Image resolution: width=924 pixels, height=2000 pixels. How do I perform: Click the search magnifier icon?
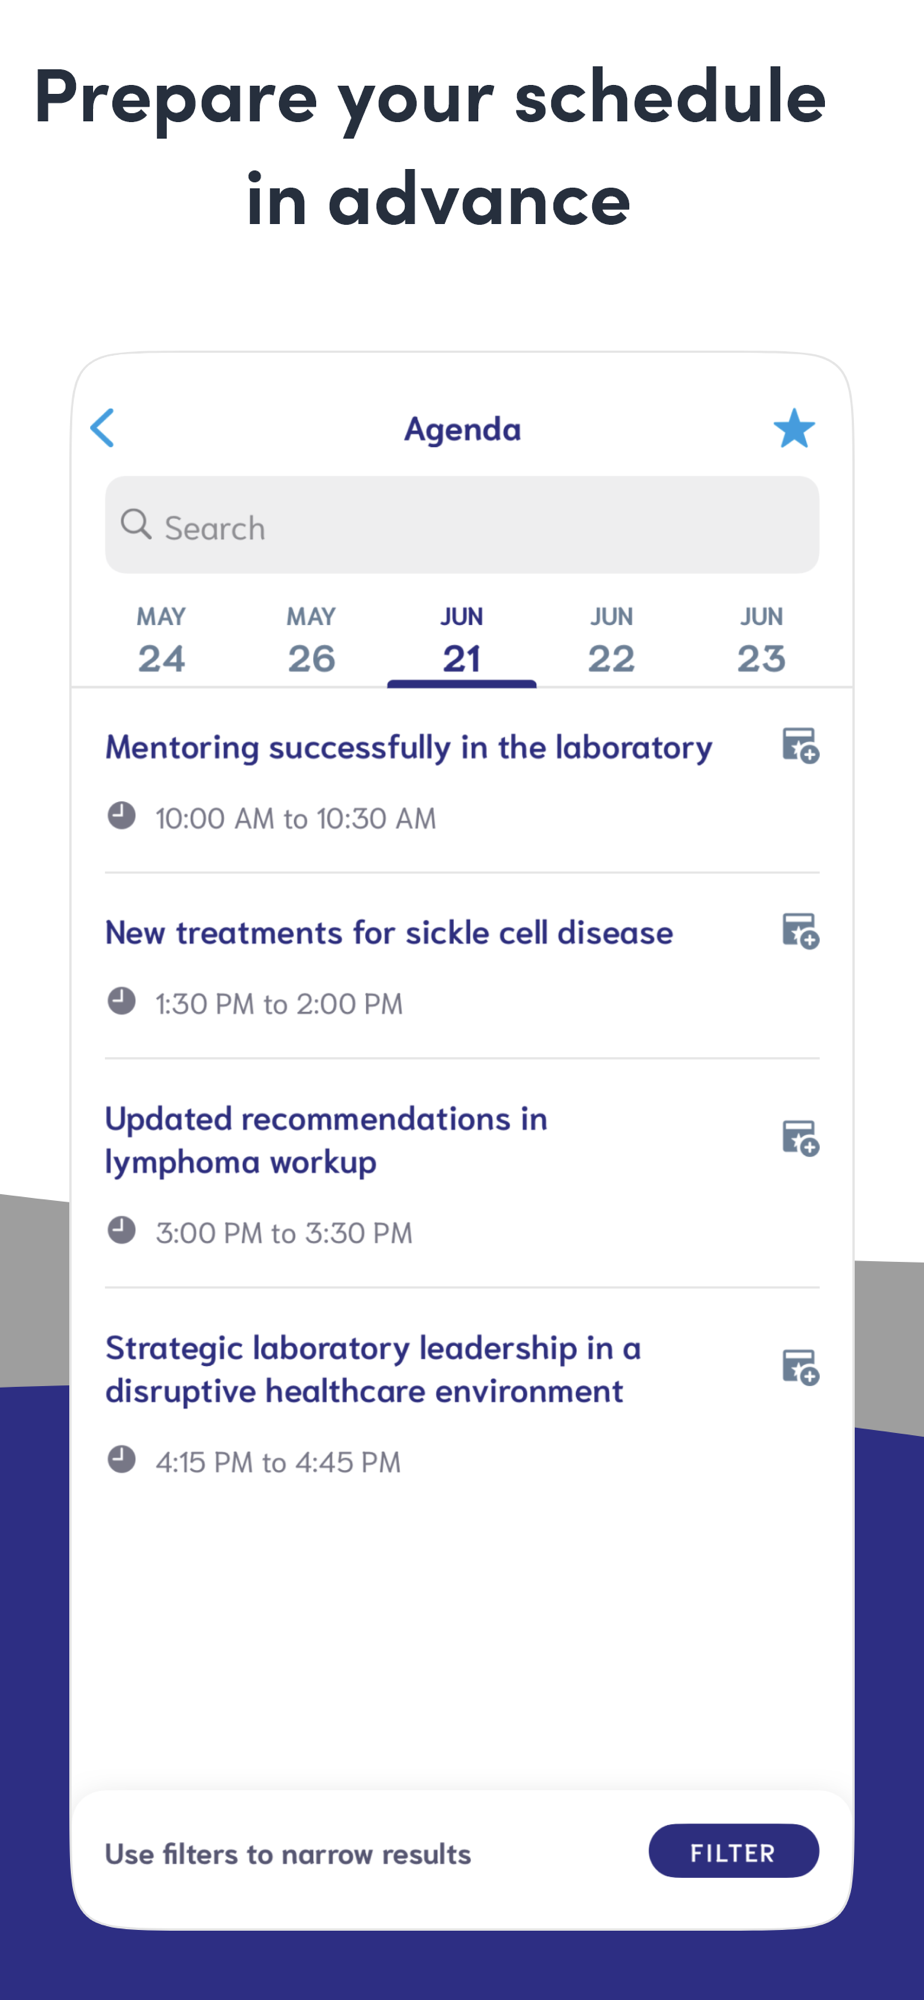pos(136,524)
